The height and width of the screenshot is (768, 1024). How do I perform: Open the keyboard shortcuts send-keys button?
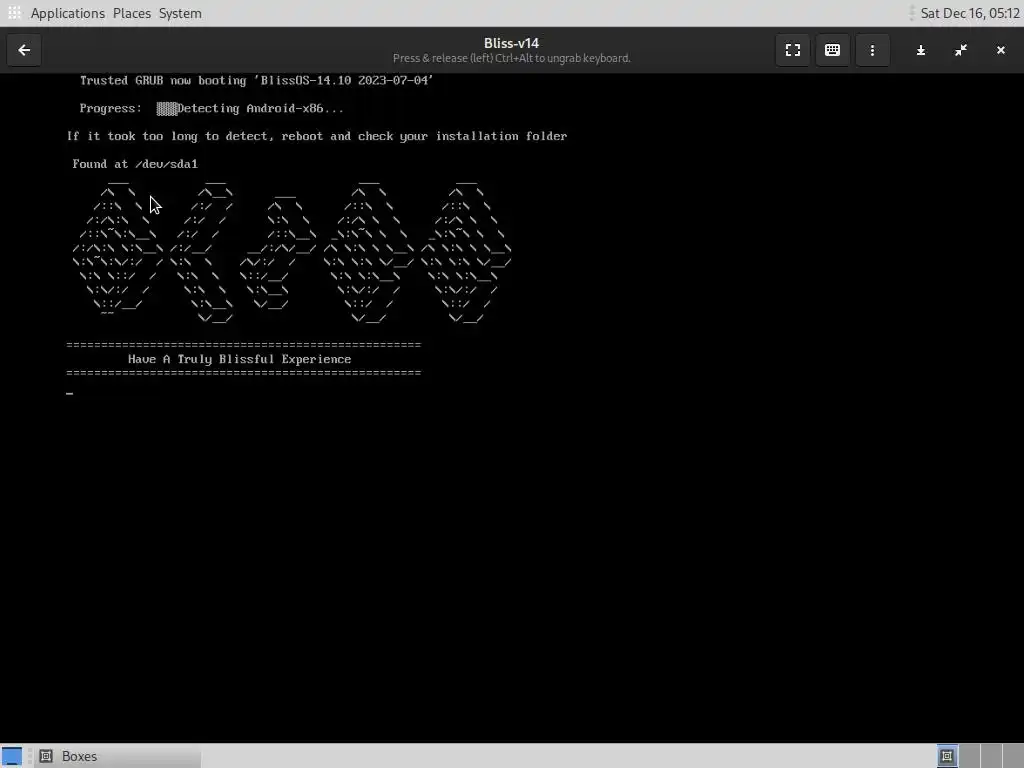point(832,50)
